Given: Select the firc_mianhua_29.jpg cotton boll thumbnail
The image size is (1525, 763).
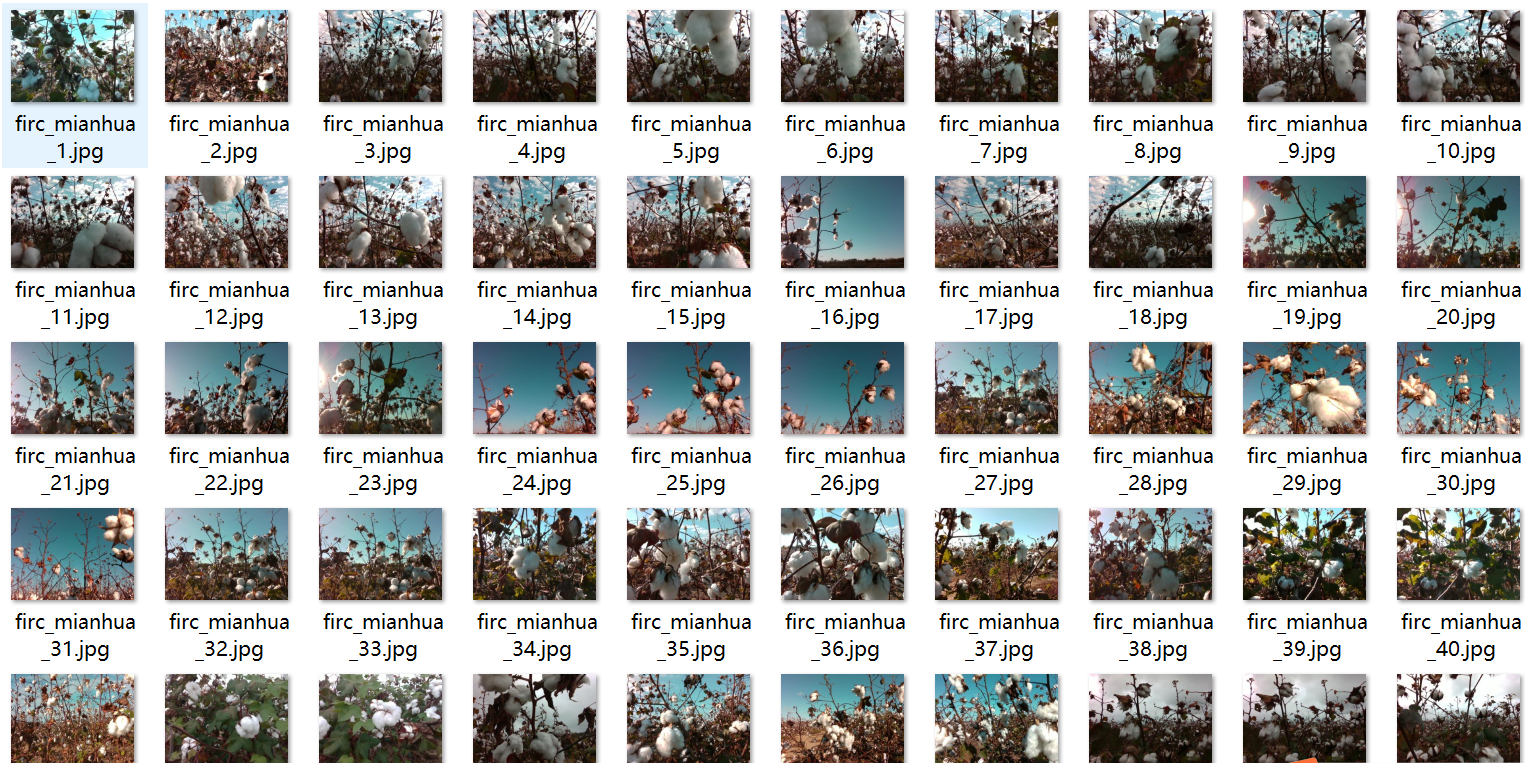Looking at the screenshot, I should tap(1305, 388).
